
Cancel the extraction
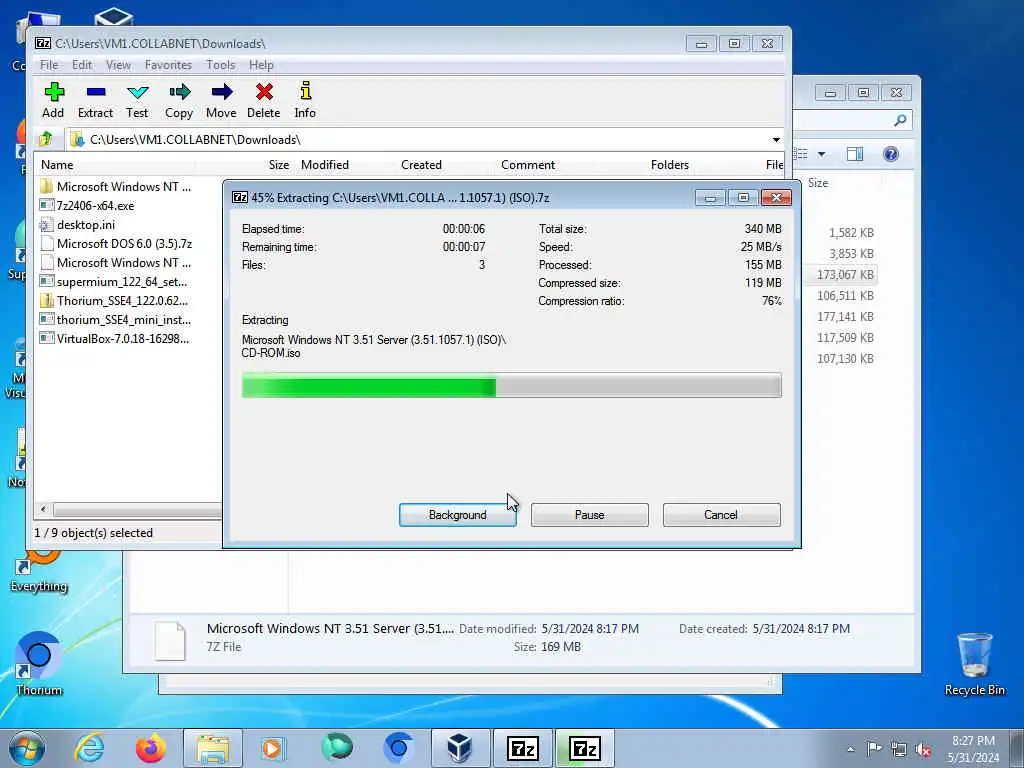721,515
